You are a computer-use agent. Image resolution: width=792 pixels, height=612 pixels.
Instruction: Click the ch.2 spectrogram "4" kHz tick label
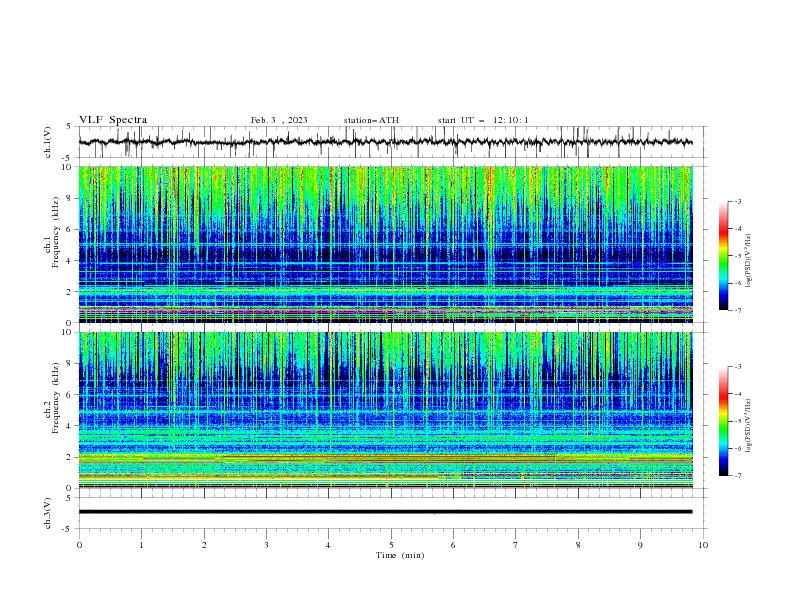pos(69,426)
